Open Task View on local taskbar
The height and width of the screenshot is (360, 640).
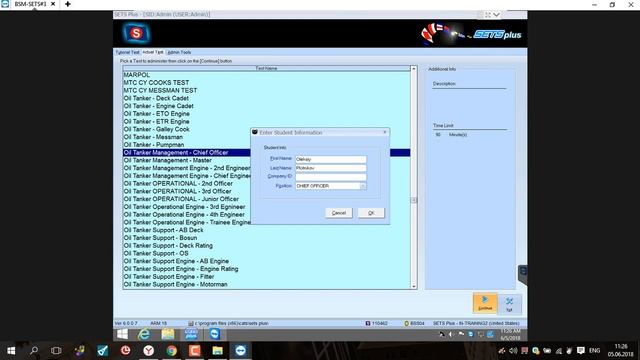tap(56, 351)
